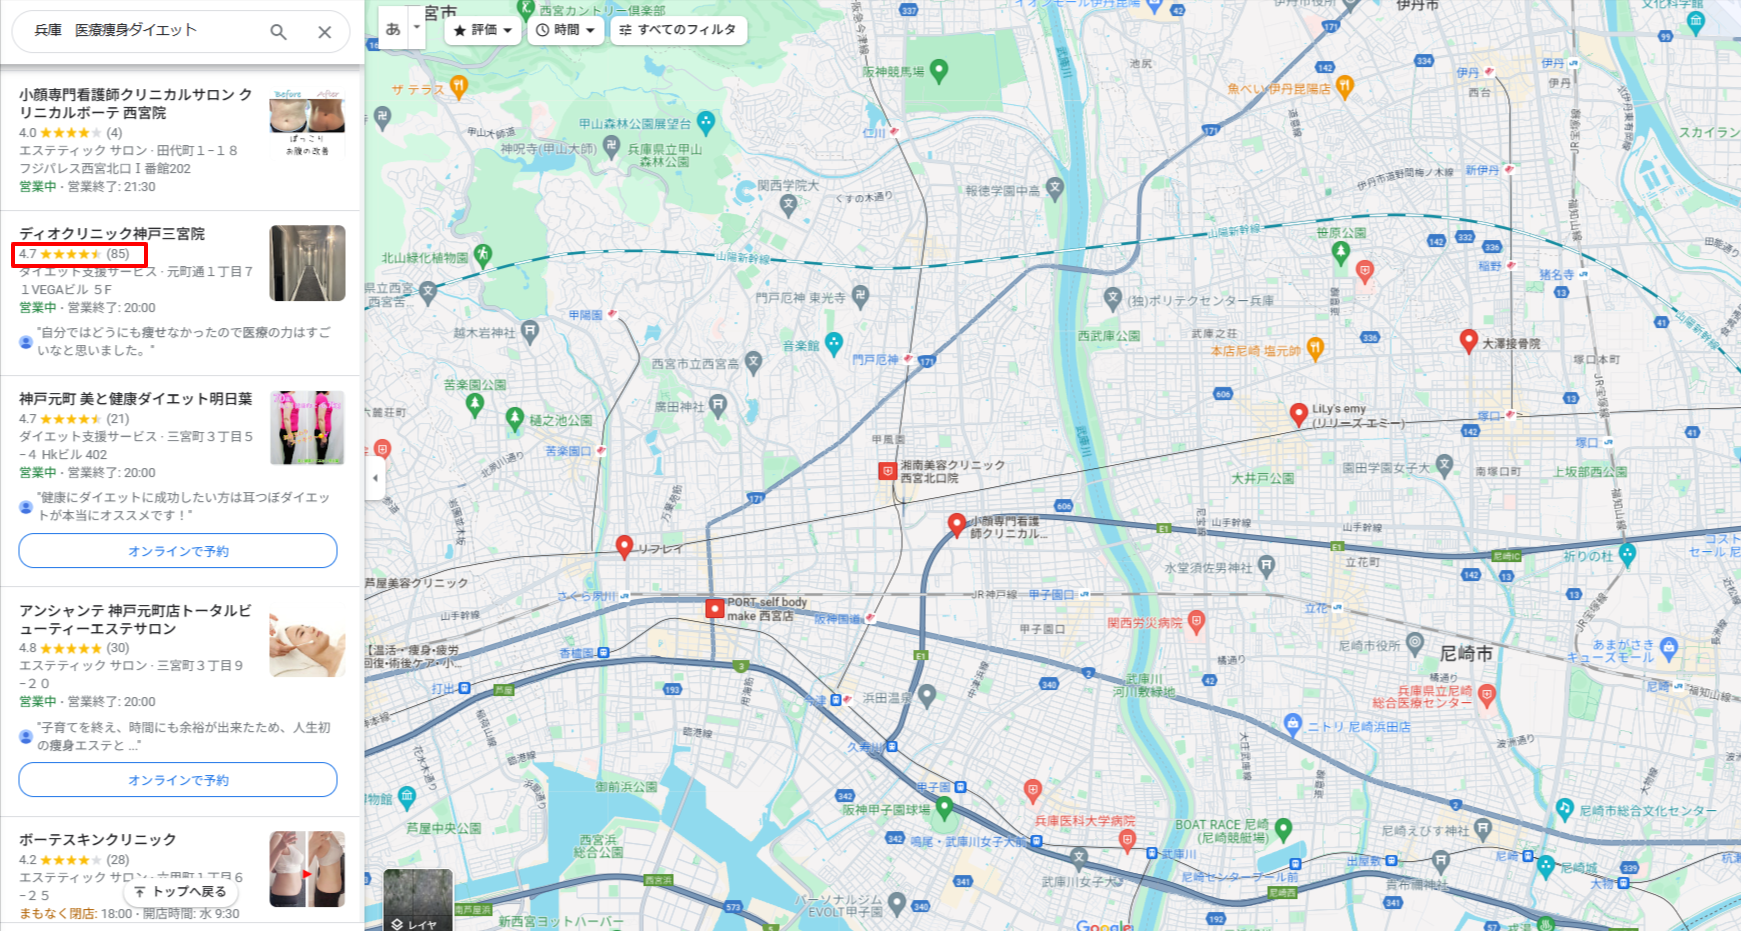Screen dimensions: 1741x931
Task: Click トップへ戻る back to top button
Action: pos(181,891)
